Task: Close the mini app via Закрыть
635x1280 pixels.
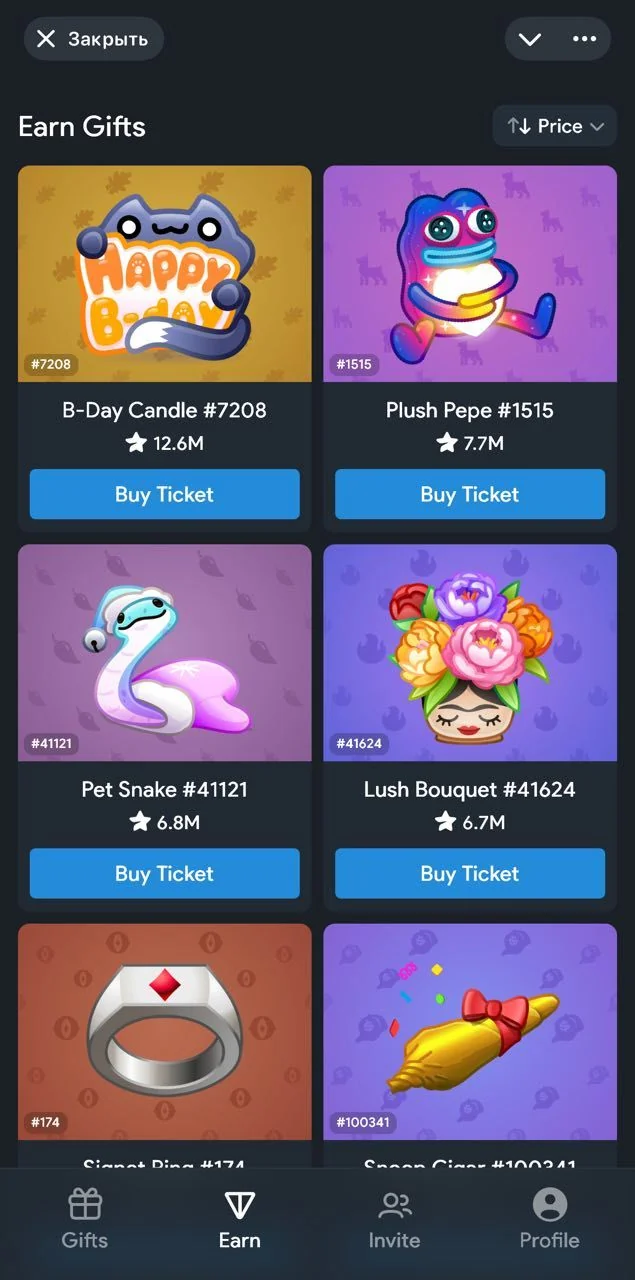Action: [94, 39]
